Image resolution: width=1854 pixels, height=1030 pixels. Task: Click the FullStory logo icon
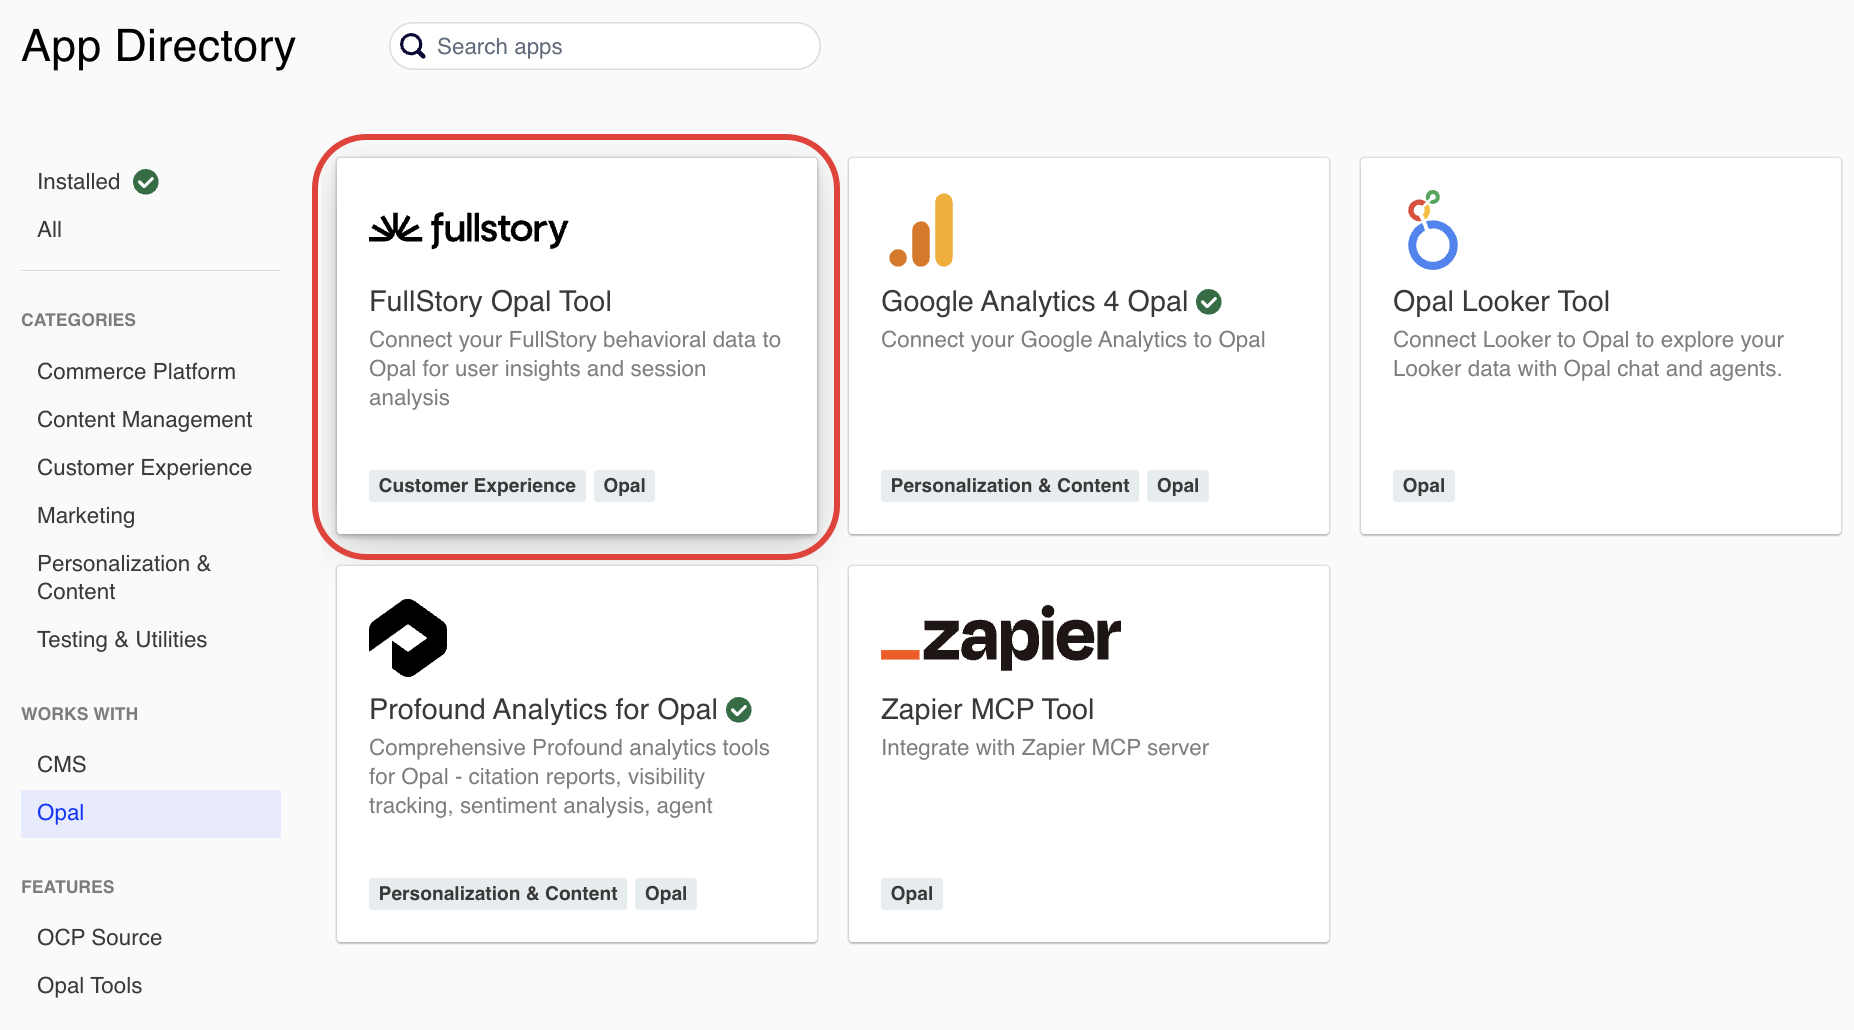point(468,229)
